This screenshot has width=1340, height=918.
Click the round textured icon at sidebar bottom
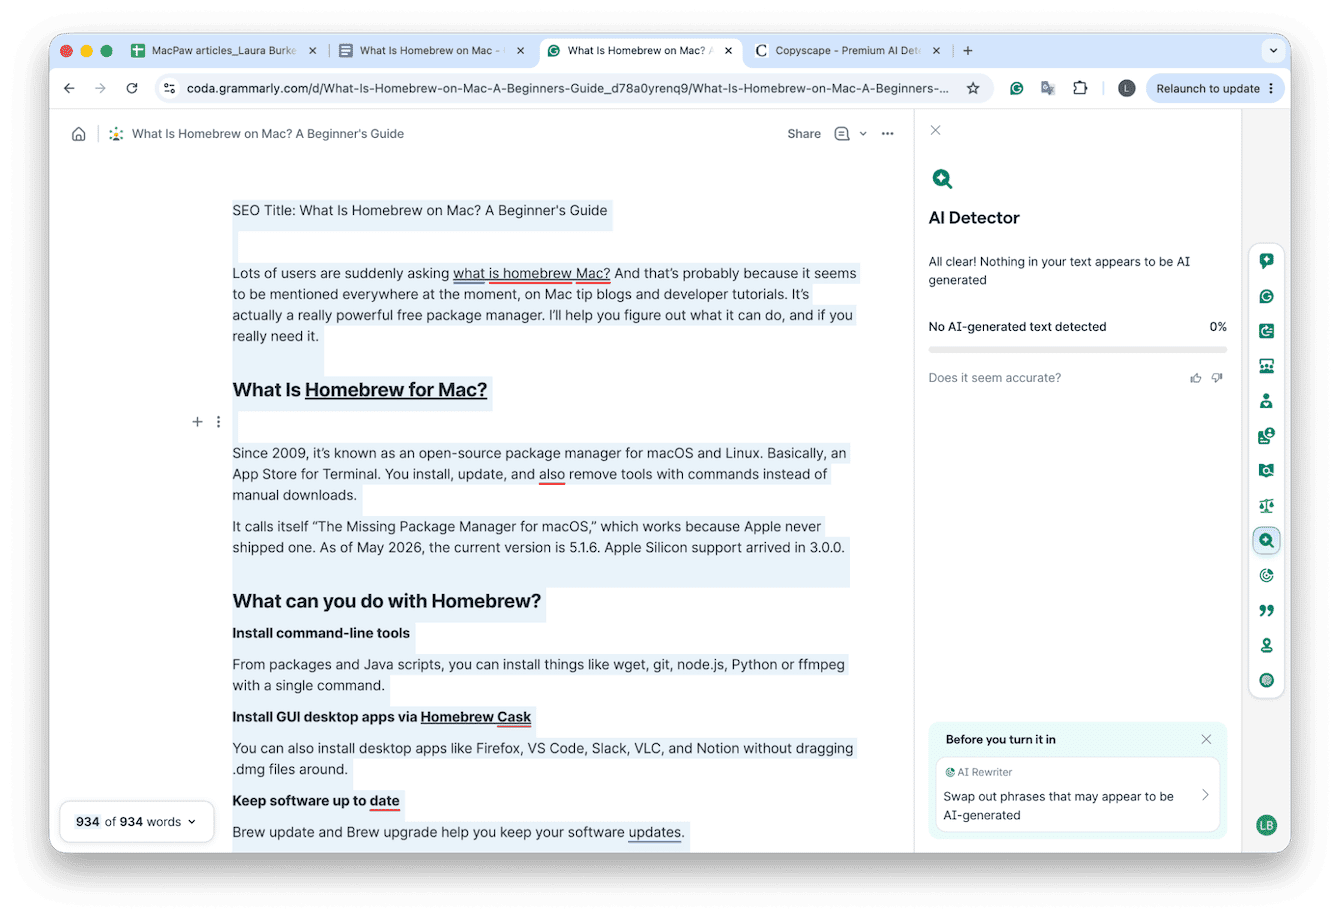click(x=1266, y=680)
